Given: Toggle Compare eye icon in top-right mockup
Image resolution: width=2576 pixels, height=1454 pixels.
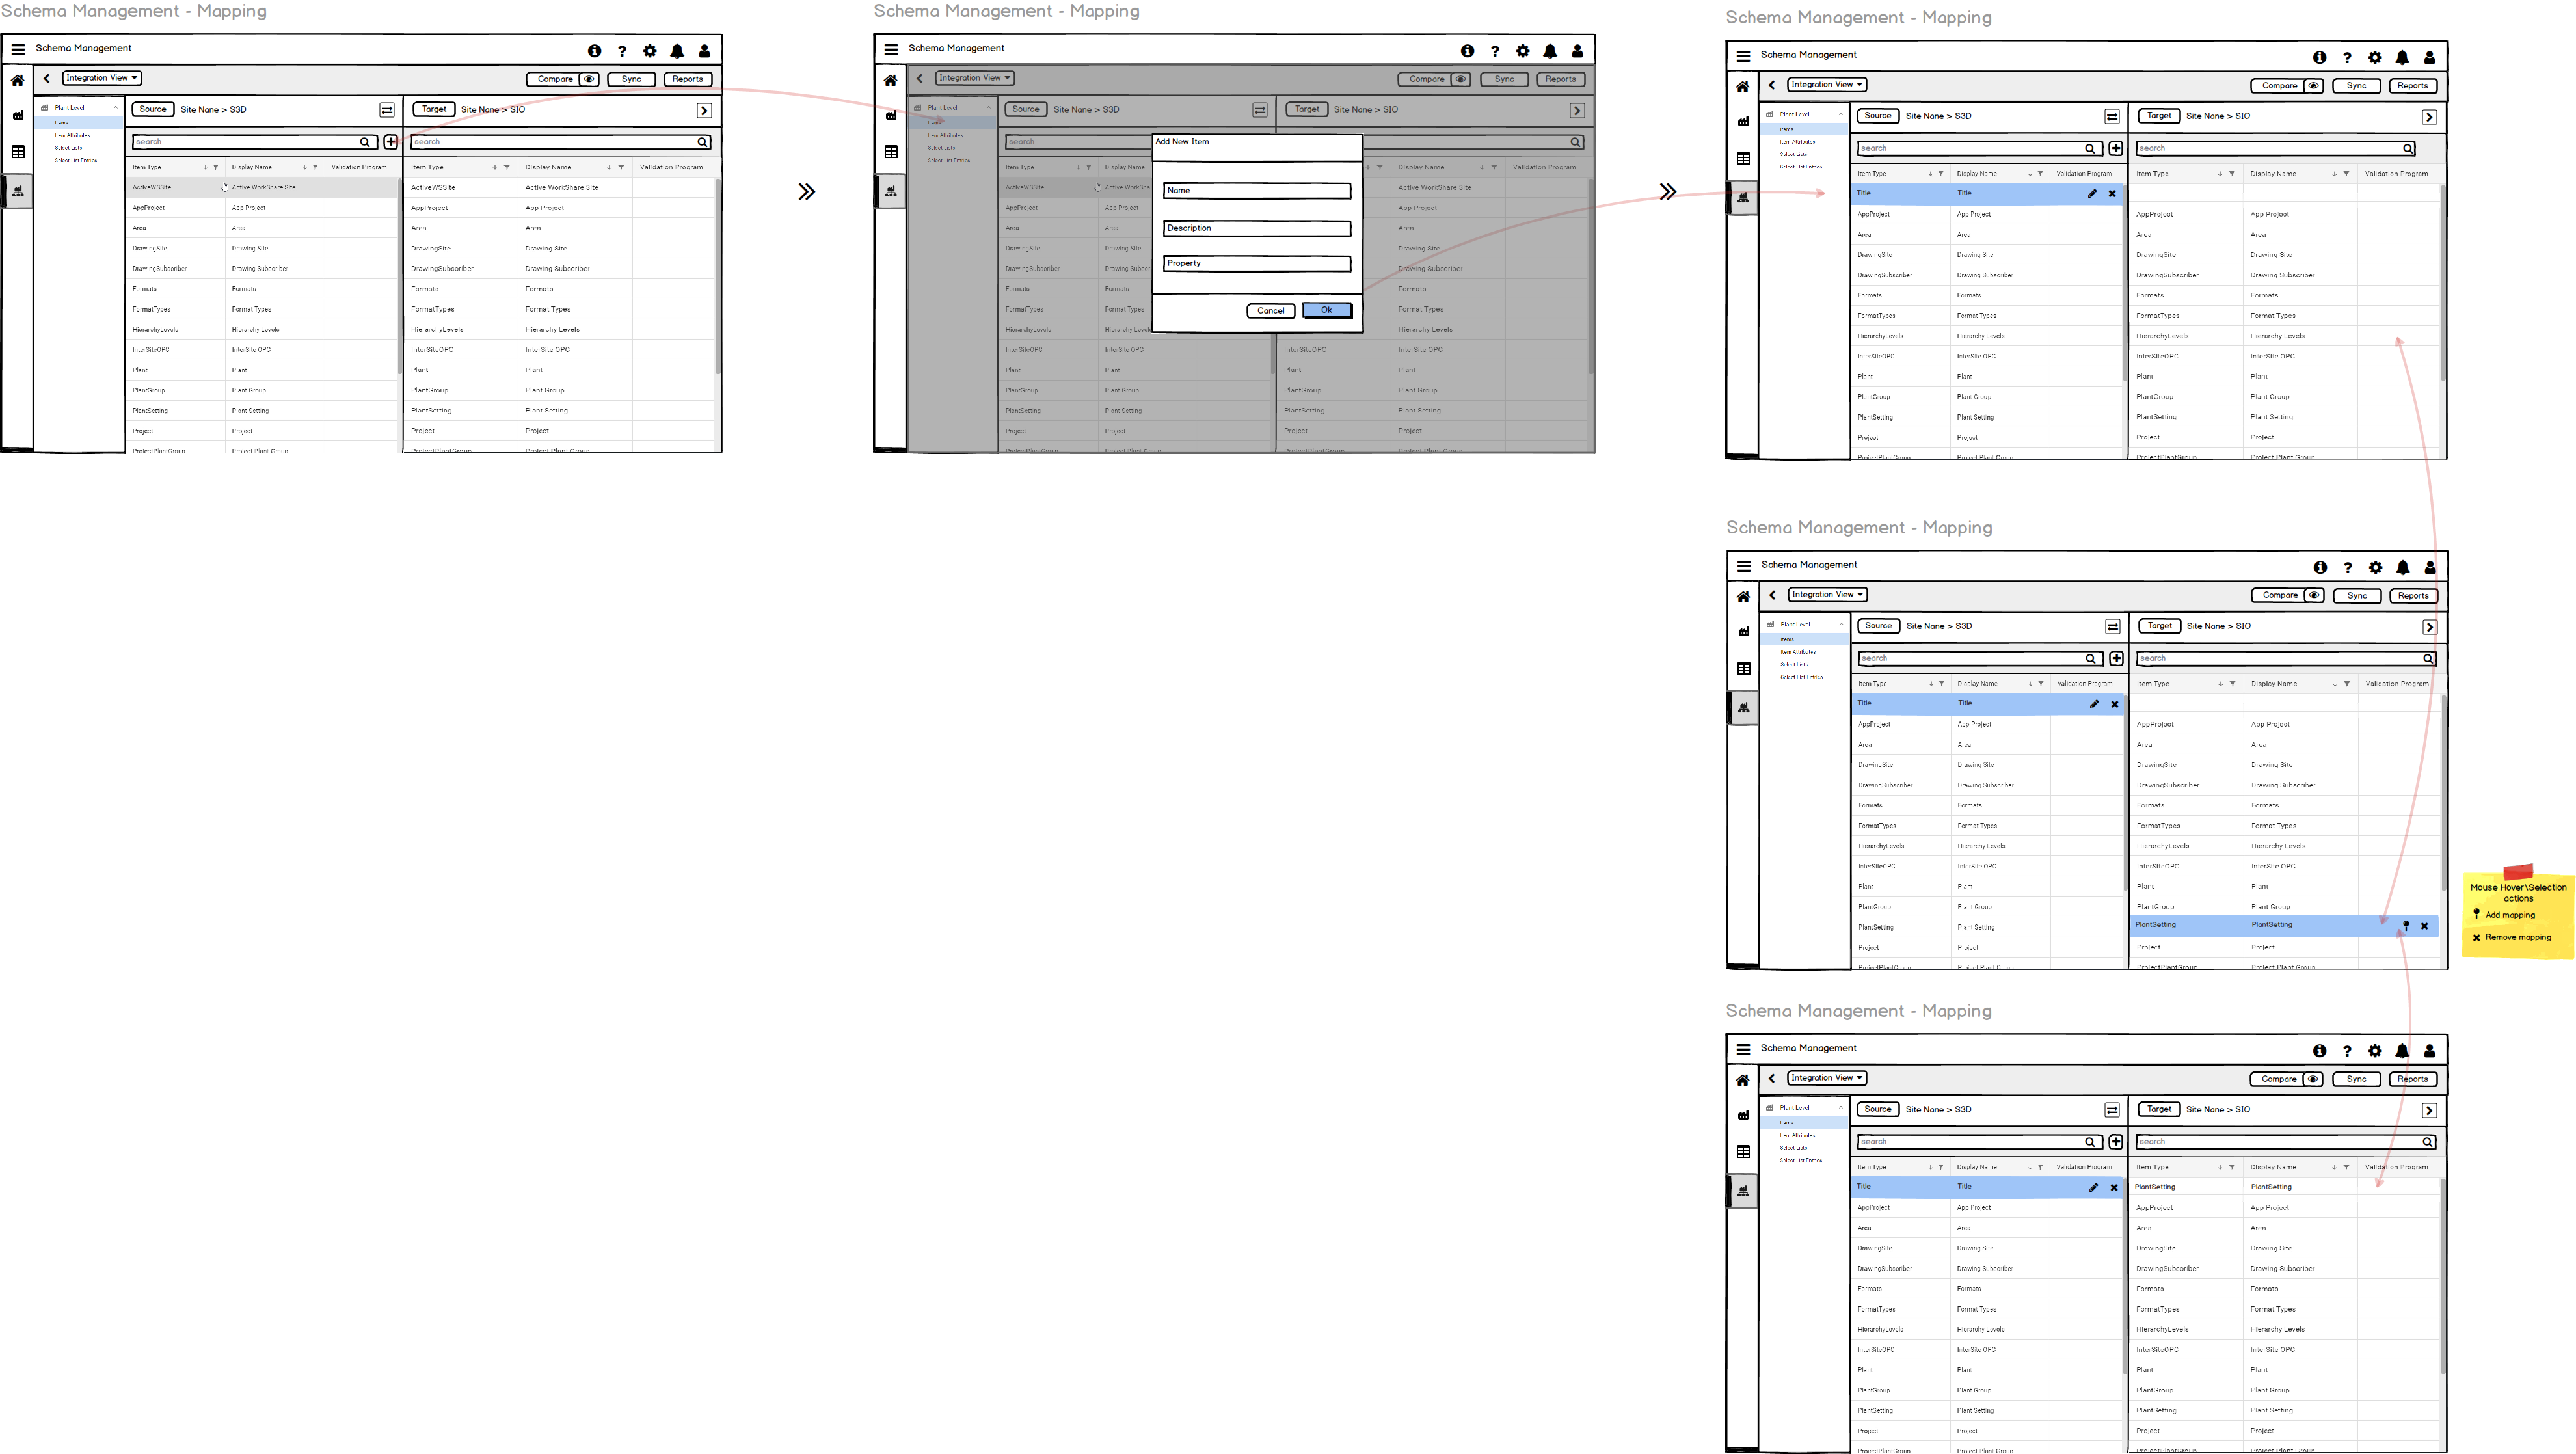Looking at the screenshot, I should [2313, 86].
